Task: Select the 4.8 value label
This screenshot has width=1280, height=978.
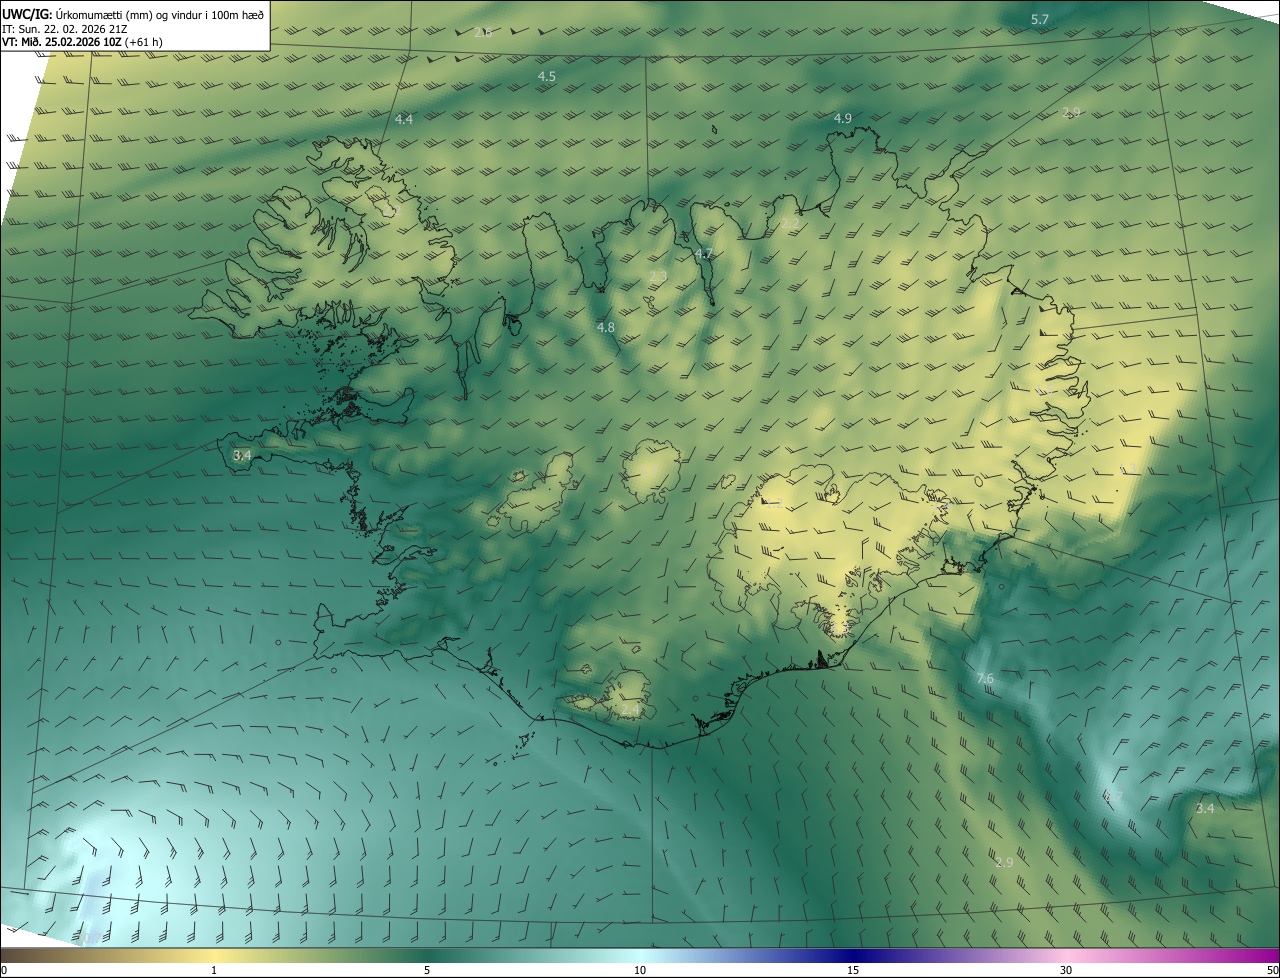Action: pos(606,327)
